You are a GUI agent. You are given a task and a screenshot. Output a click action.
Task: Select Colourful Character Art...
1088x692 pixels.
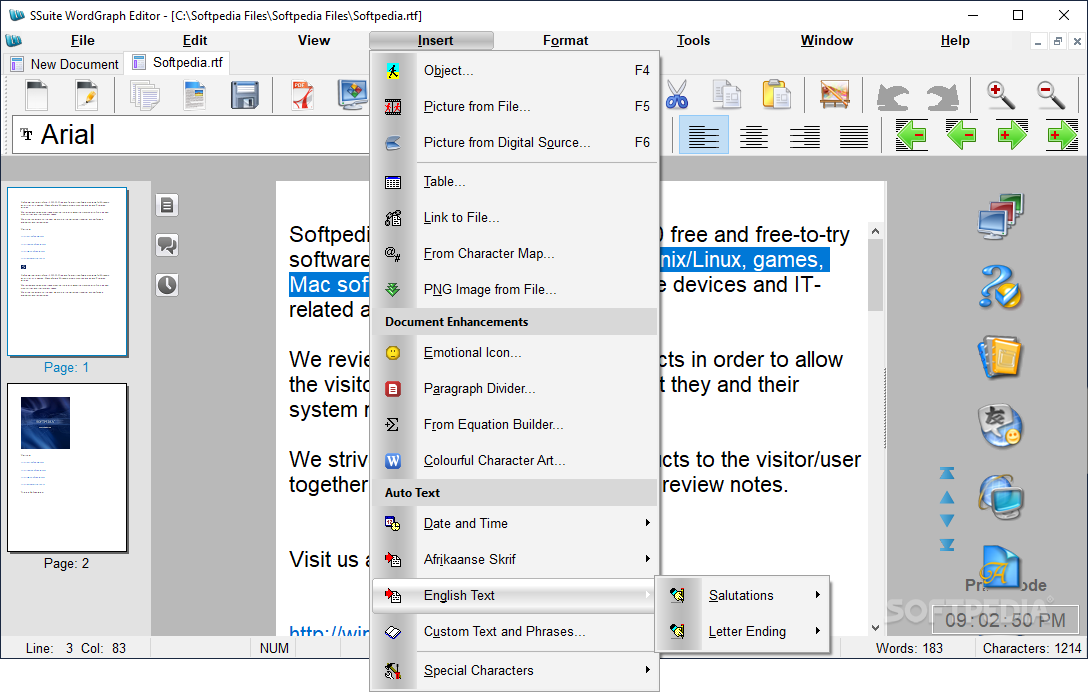click(515, 460)
